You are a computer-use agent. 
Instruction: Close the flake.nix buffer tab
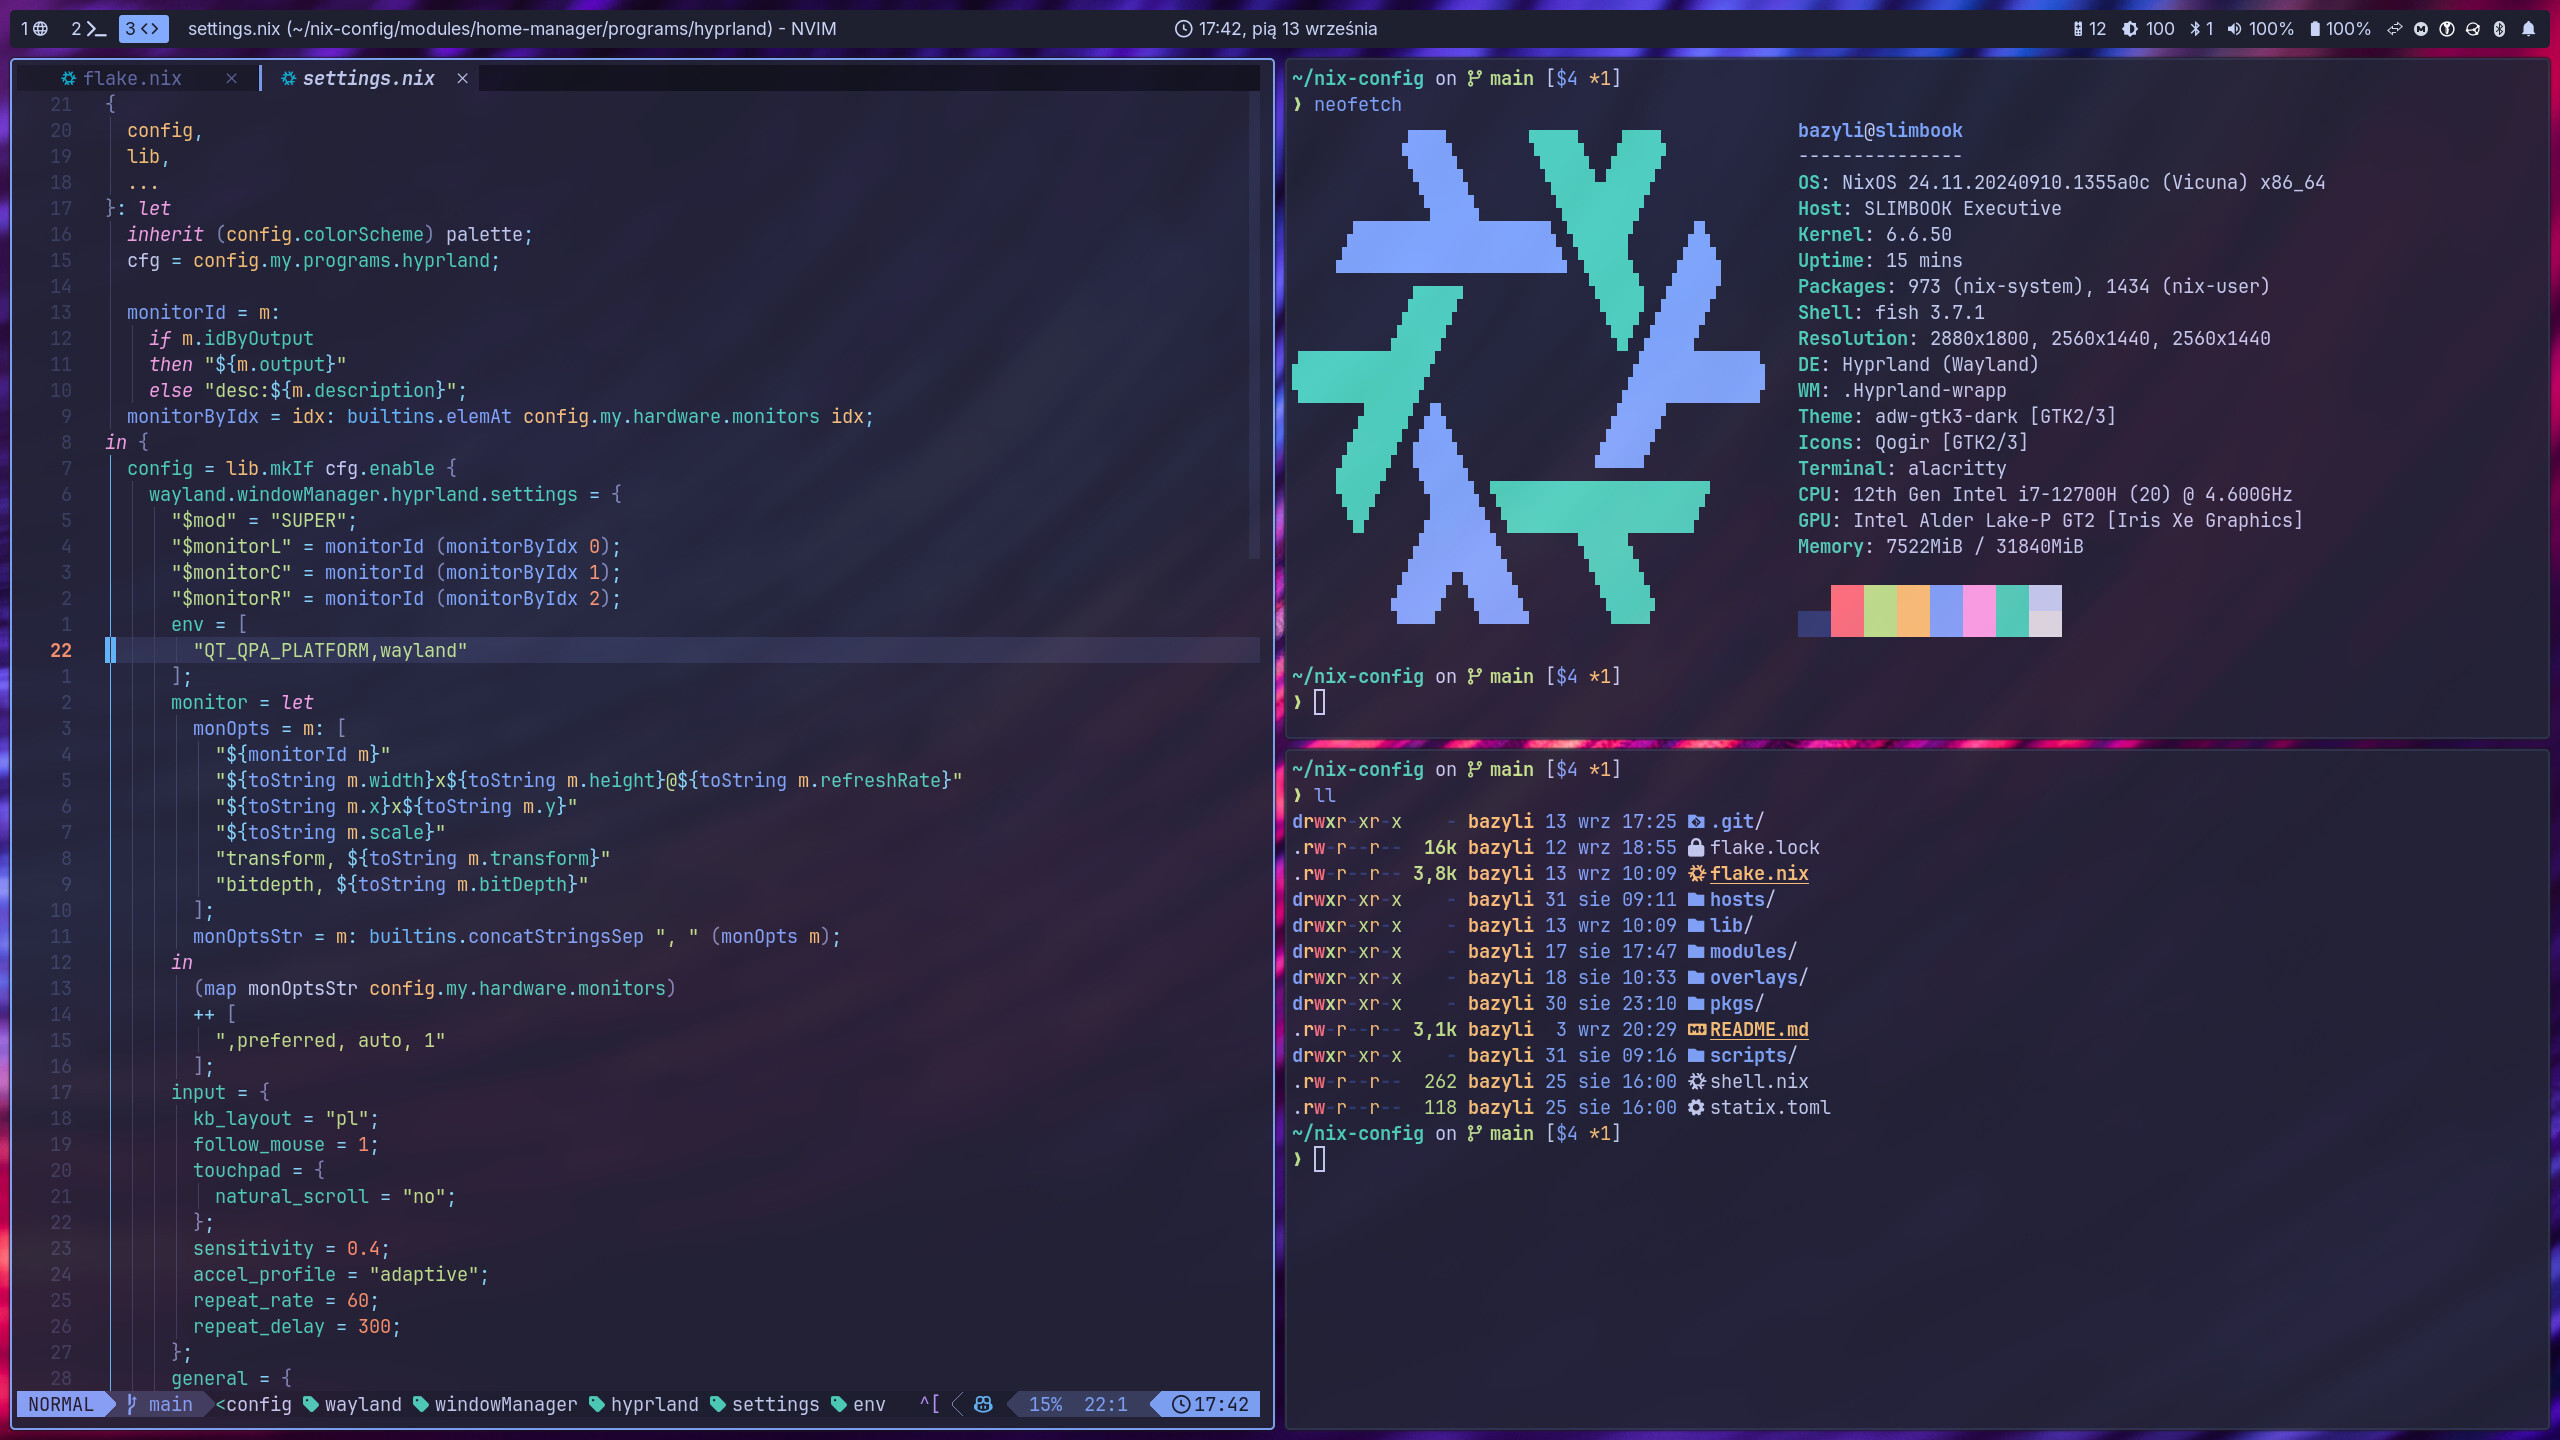pyautogui.click(x=232, y=78)
